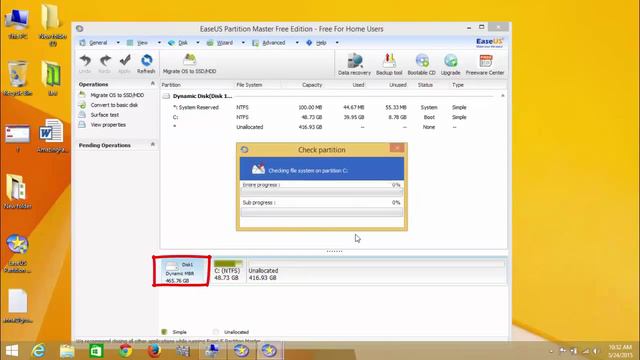This screenshot has width=640, height=360.
Task: Click the Apply checkmark icon
Action: coord(124,64)
